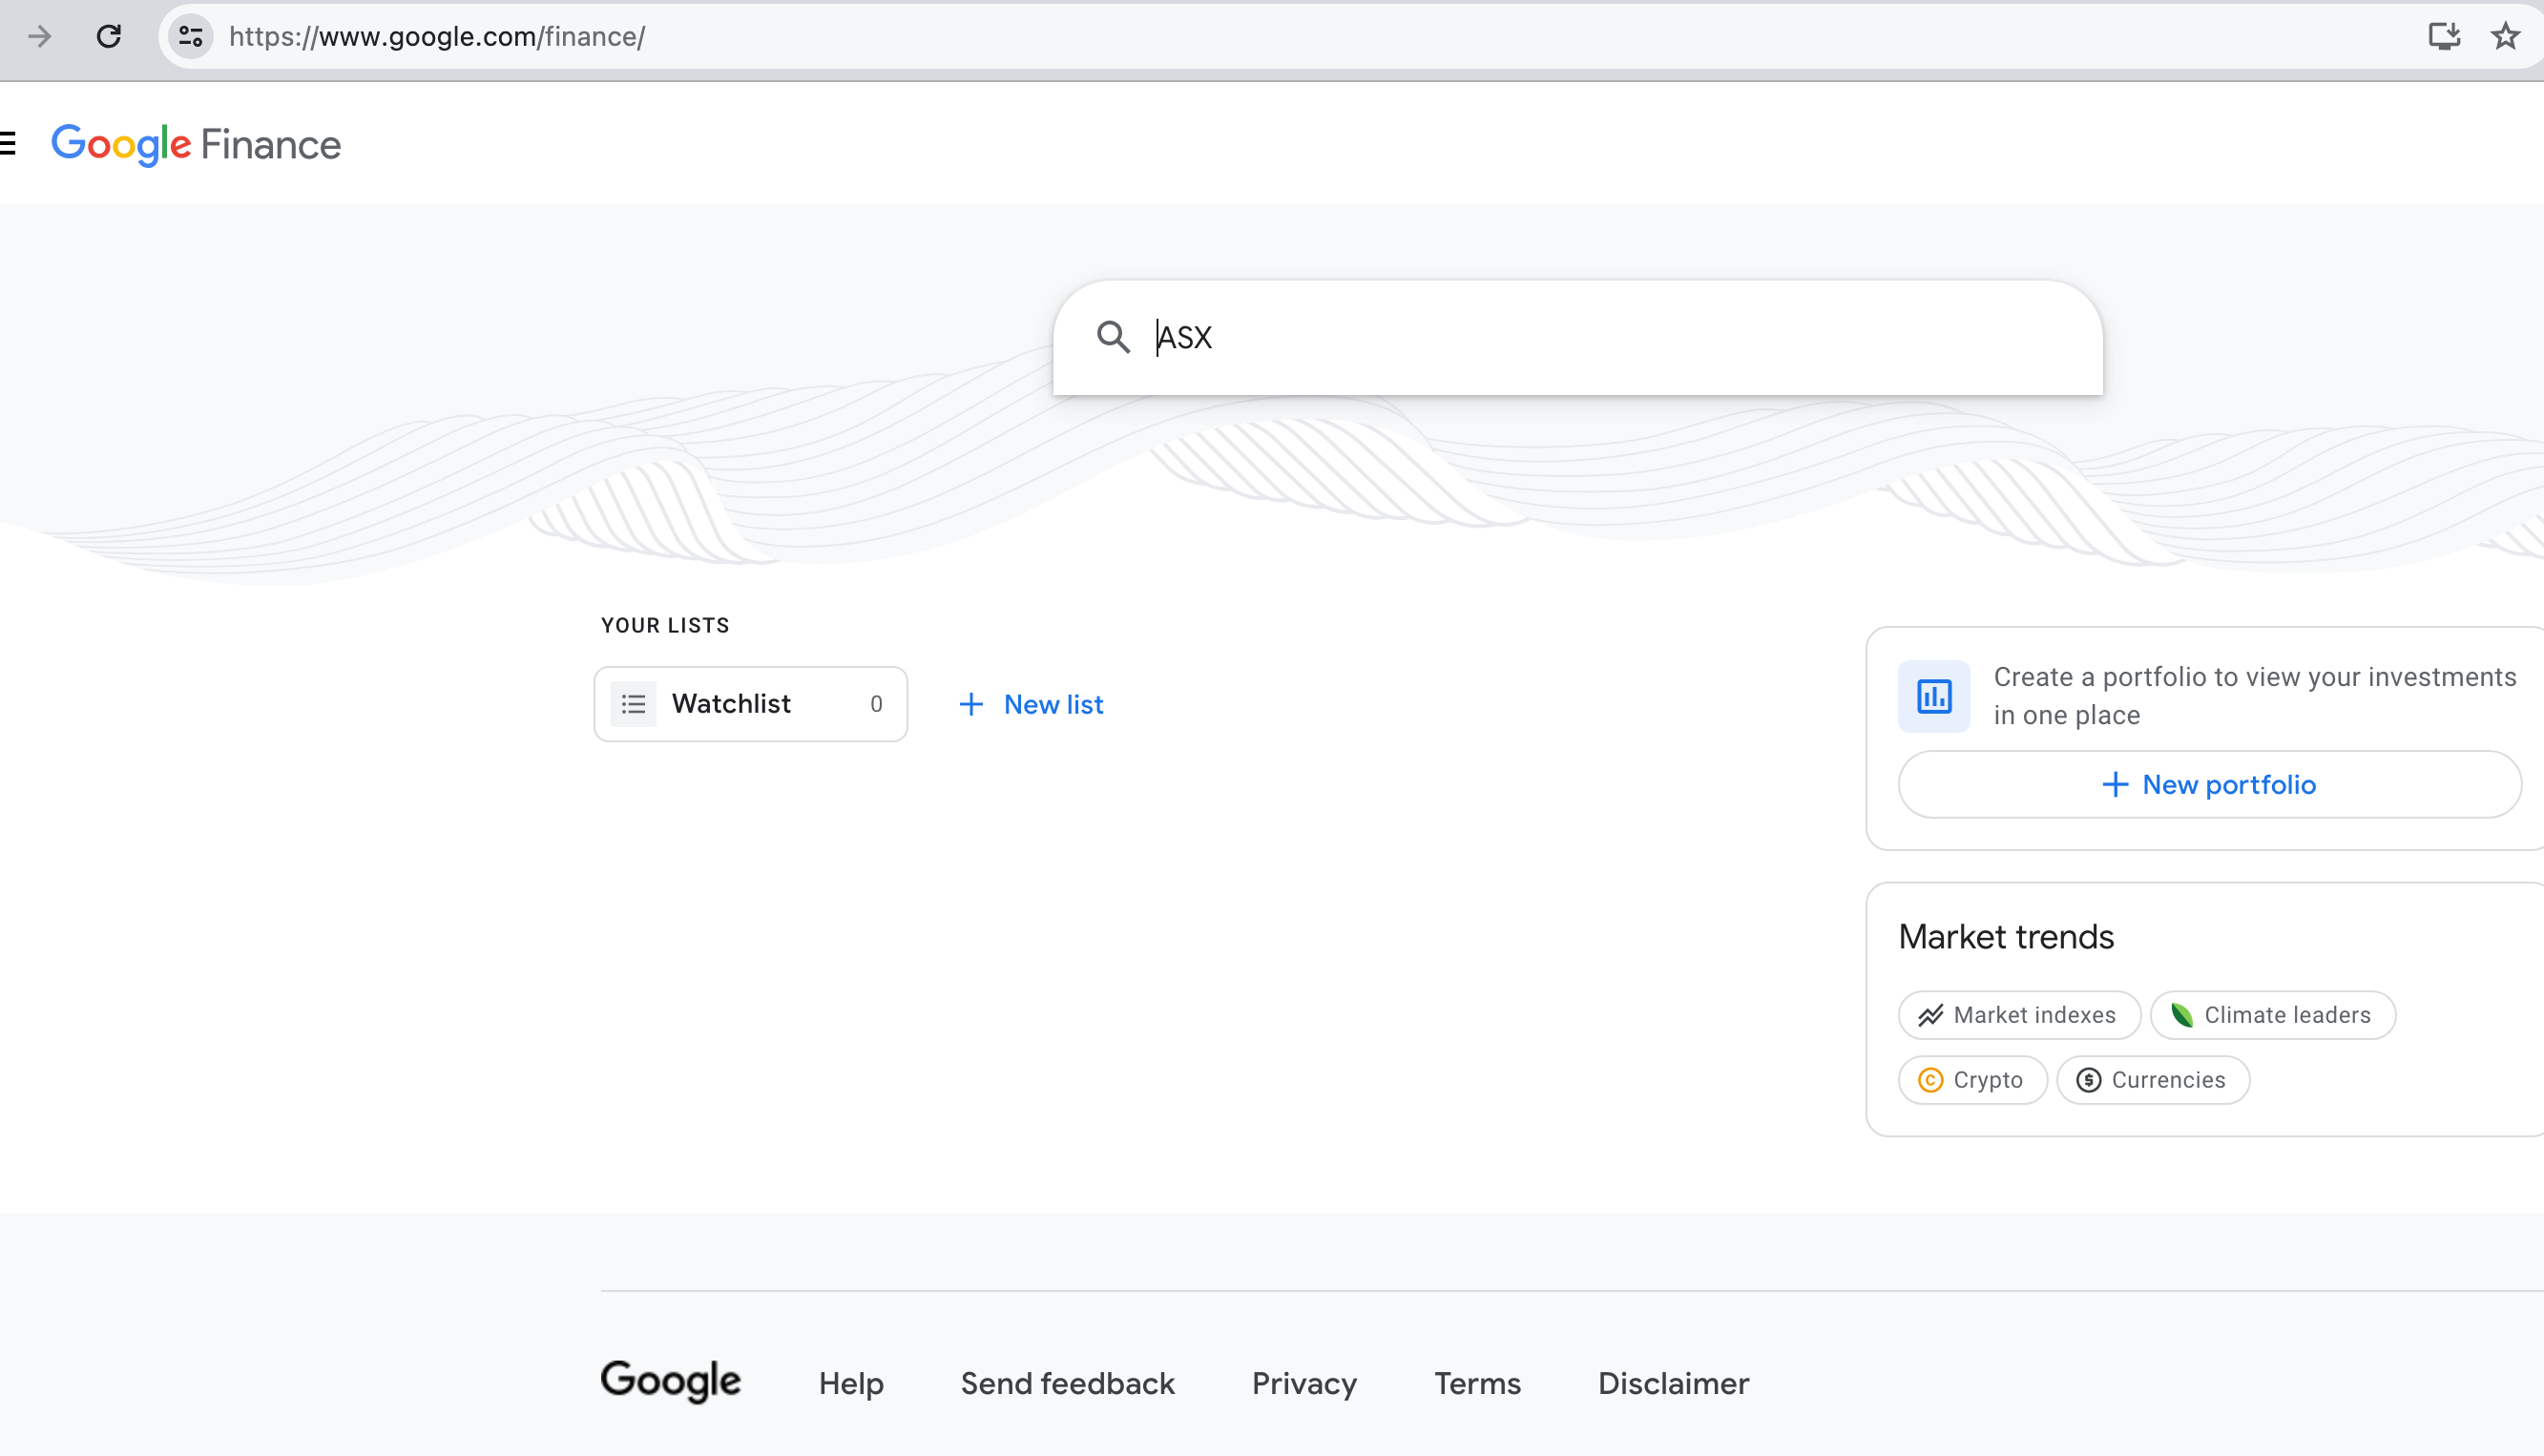Viewport: 2544px width, 1456px height.
Task: View site information via the address bar icon
Action: point(190,37)
